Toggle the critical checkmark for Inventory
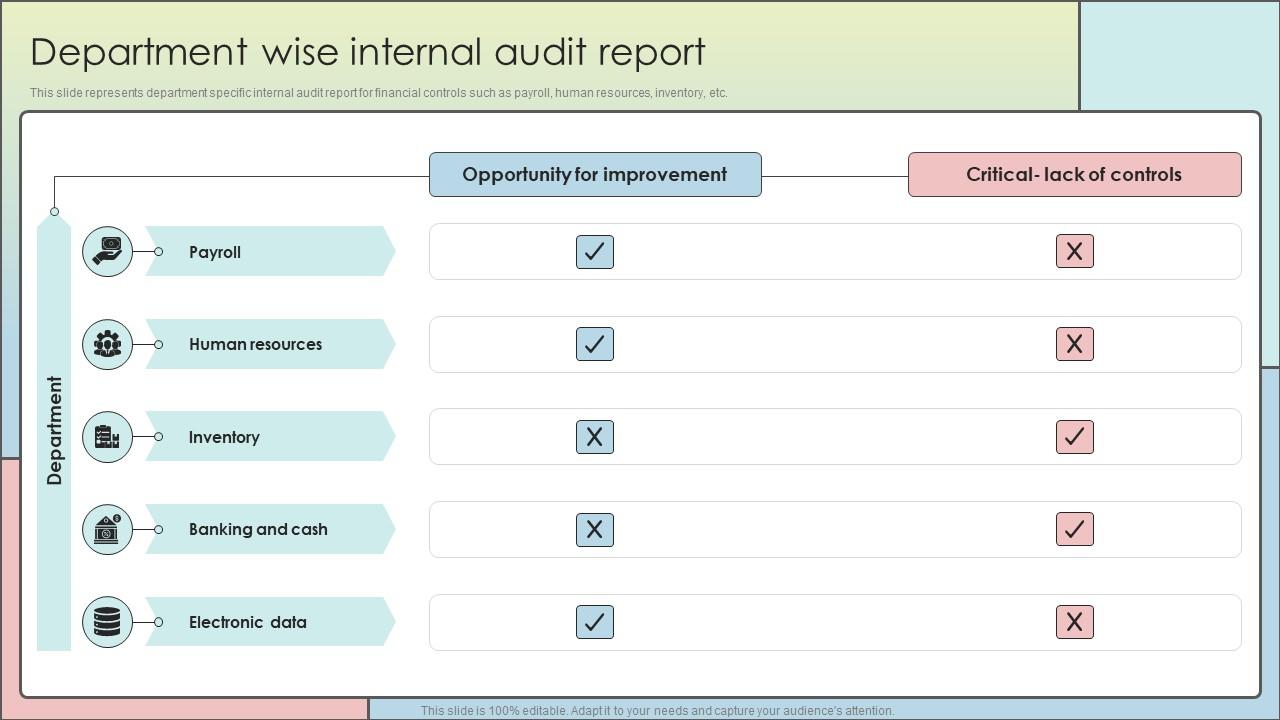 tap(1075, 437)
